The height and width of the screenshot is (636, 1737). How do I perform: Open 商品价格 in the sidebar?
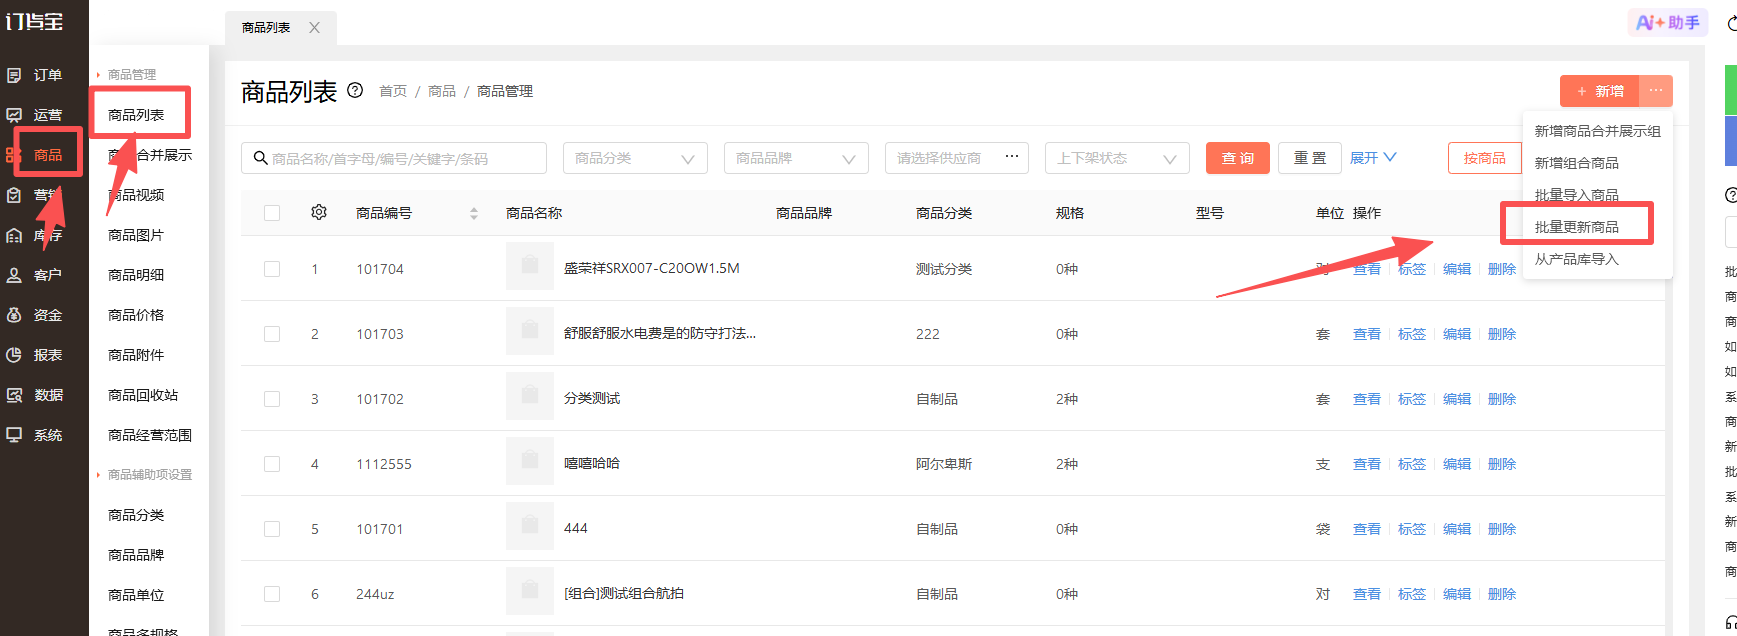[x=136, y=315]
